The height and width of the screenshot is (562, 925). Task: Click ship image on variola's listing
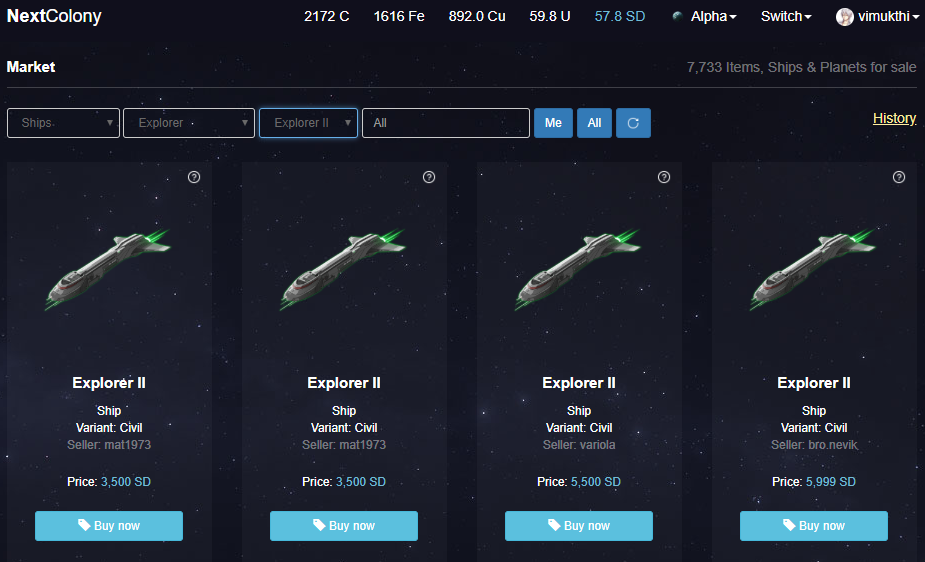pos(579,270)
